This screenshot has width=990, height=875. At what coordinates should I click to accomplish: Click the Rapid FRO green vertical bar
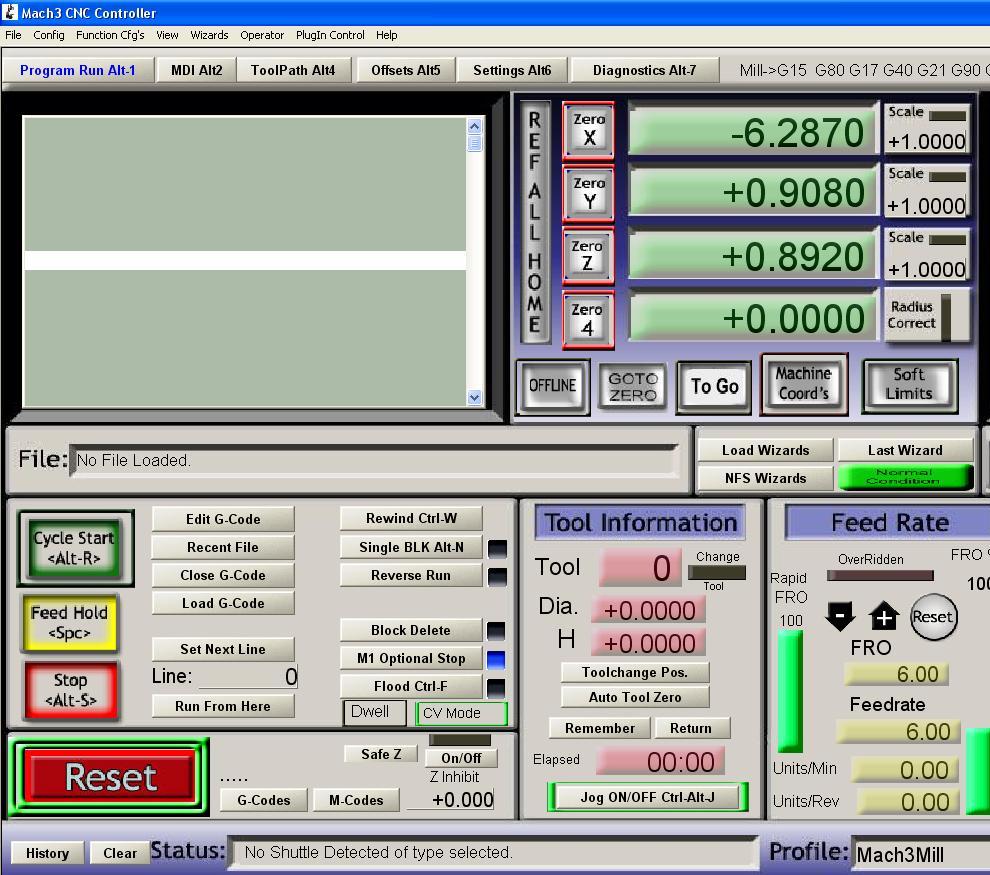(790, 690)
